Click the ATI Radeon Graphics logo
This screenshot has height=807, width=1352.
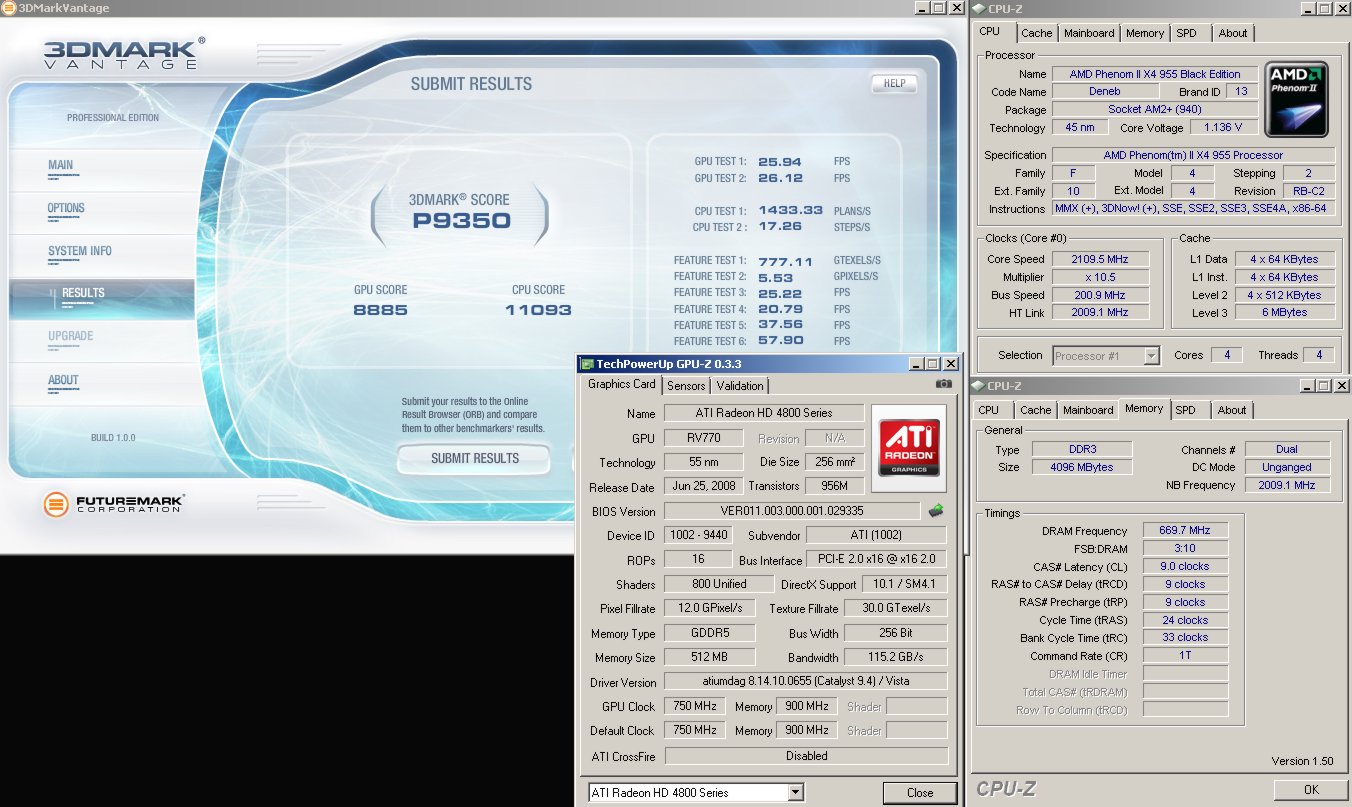tap(908, 448)
